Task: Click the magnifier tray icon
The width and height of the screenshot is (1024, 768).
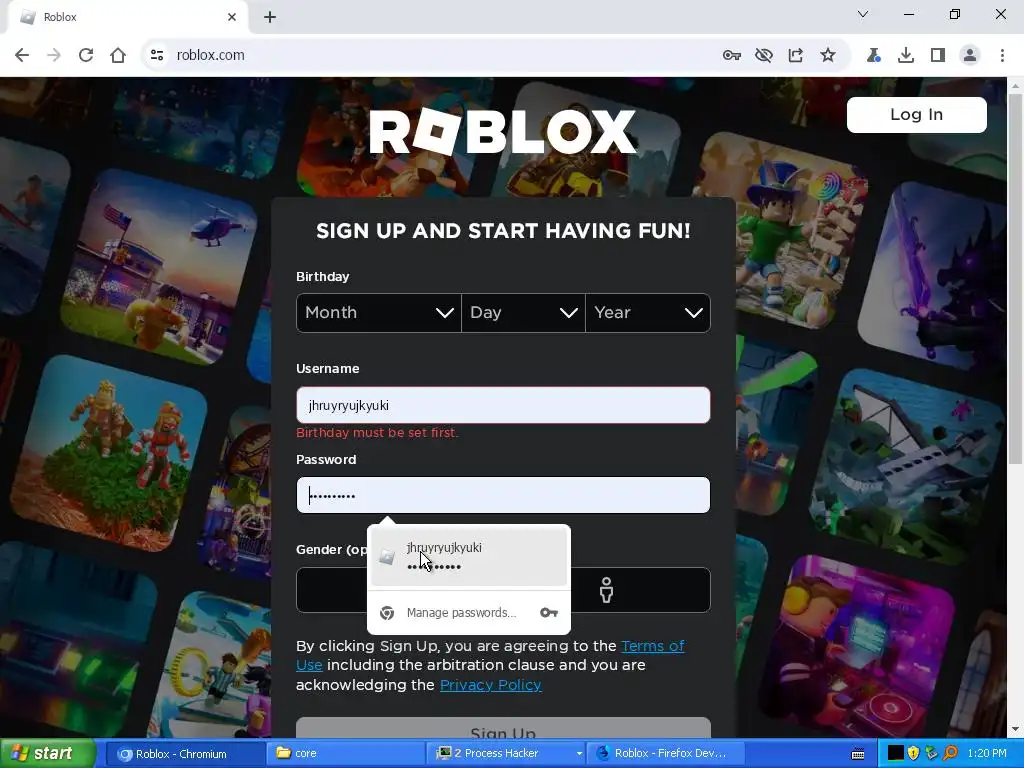Action: coord(950,754)
